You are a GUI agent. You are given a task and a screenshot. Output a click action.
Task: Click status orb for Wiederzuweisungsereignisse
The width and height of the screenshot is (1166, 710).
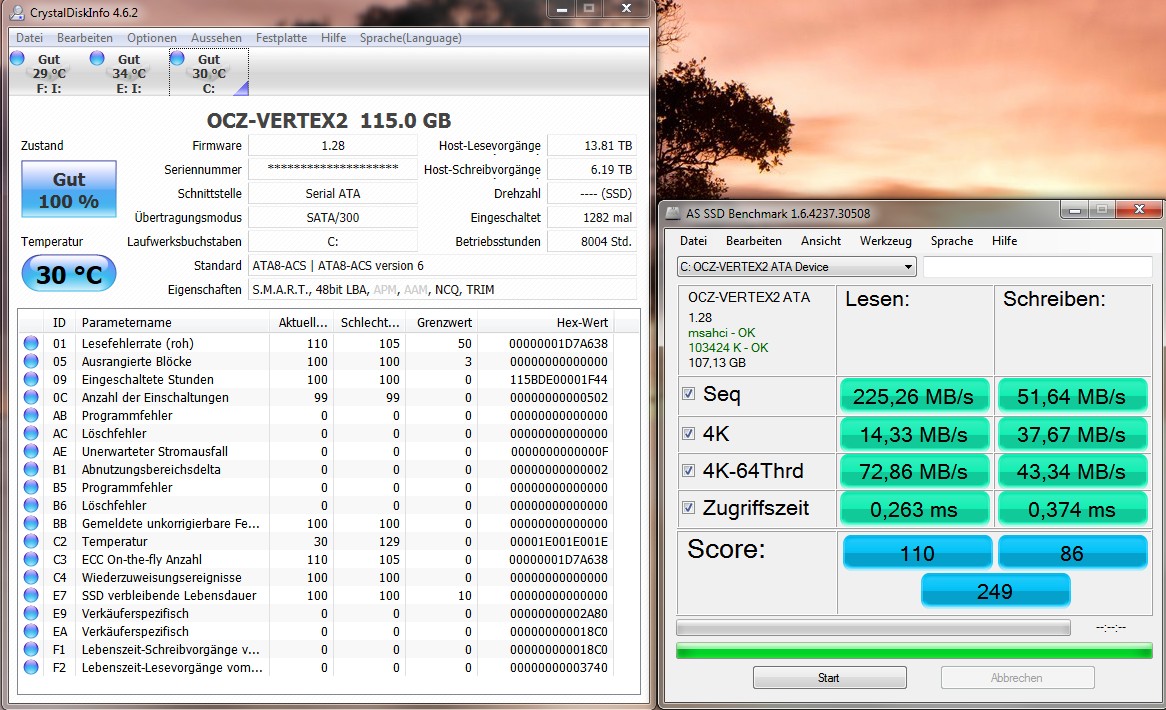point(31,577)
